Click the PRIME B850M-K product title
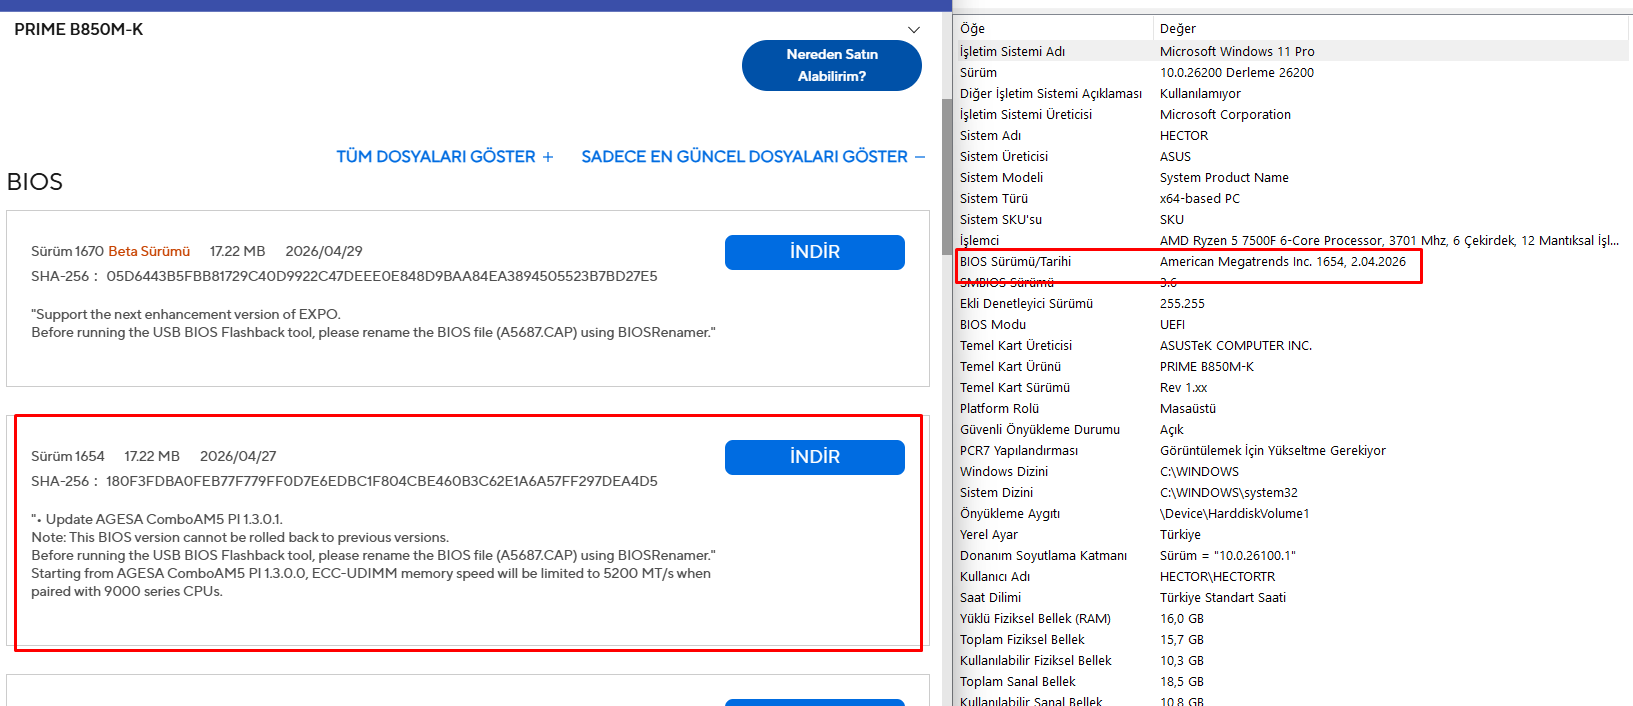Viewport: 1633px width, 706px height. (x=79, y=29)
